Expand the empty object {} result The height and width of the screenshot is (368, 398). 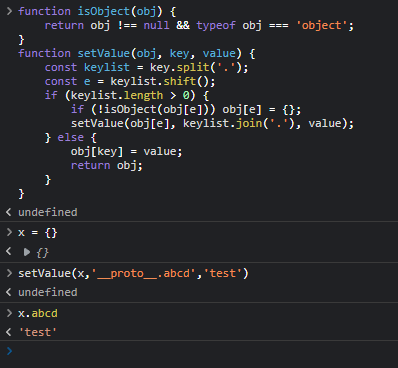tap(27, 252)
